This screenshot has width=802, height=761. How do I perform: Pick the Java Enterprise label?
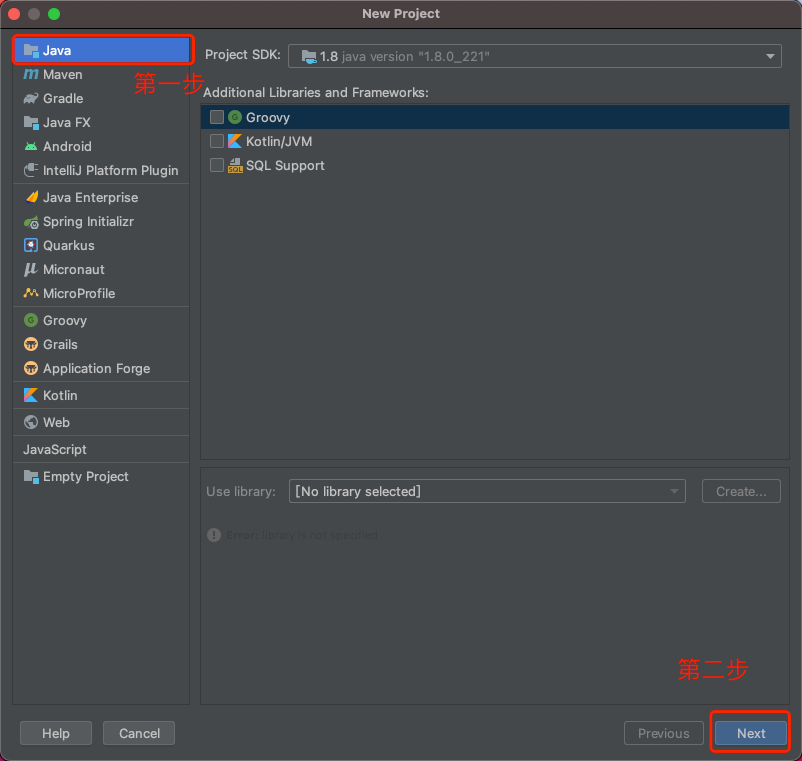(91, 197)
